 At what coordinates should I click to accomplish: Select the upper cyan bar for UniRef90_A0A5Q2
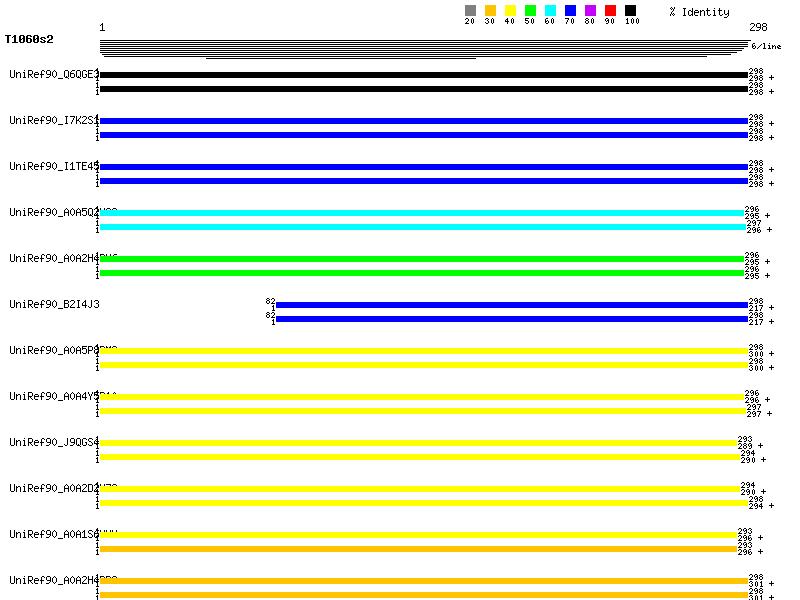pyautogui.click(x=420, y=213)
